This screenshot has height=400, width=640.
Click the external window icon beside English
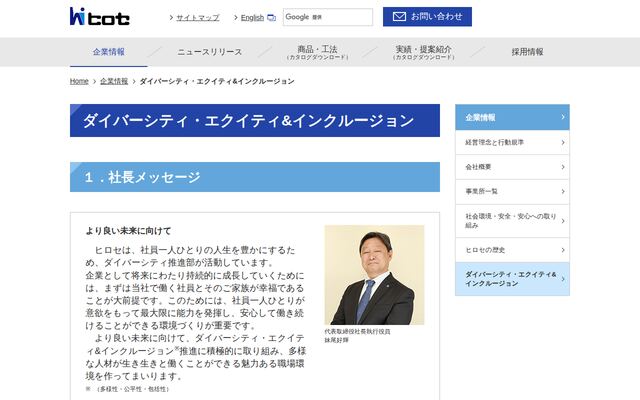tap(271, 18)
